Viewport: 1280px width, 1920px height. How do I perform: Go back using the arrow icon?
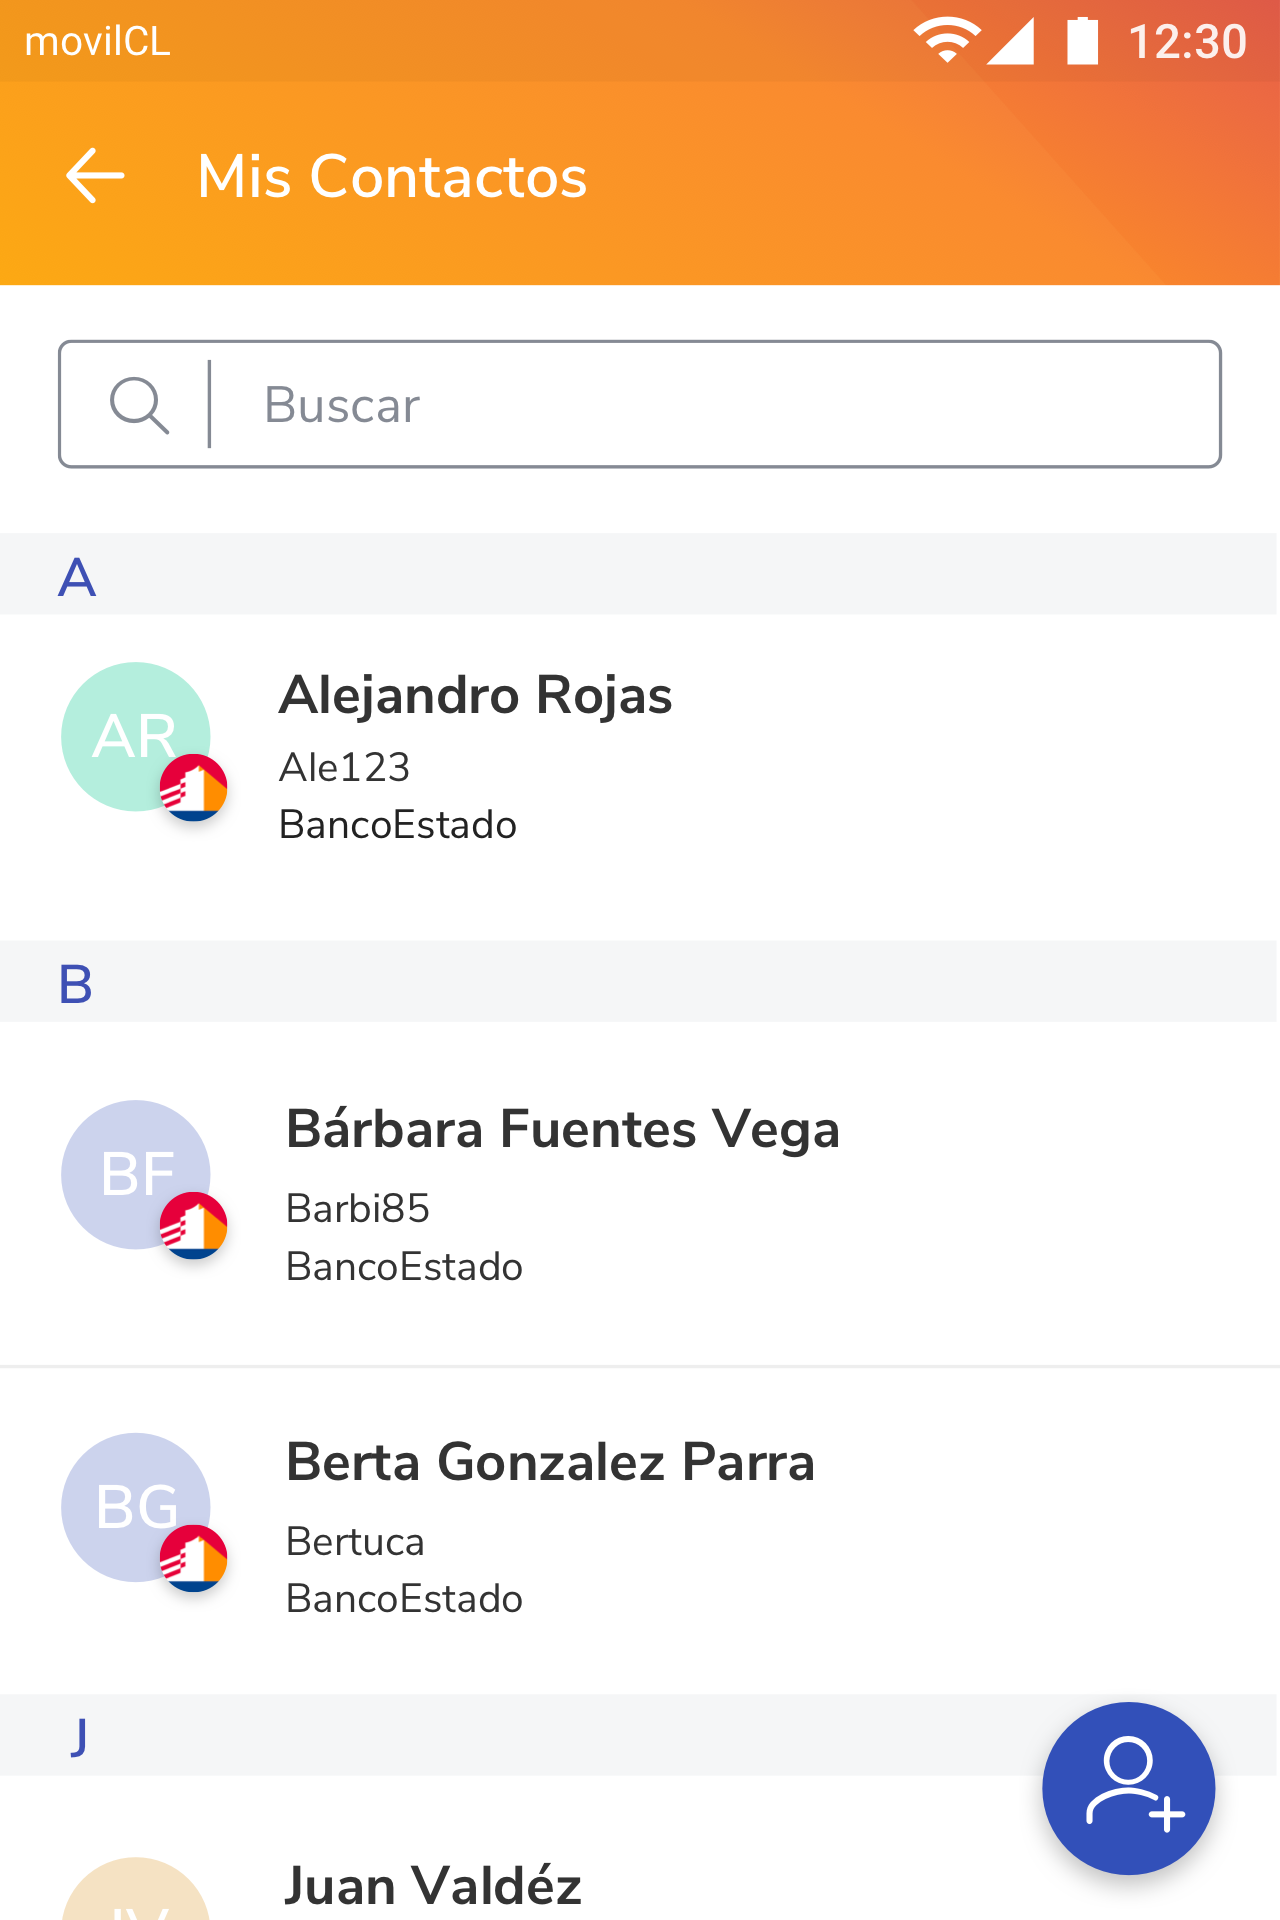pyautogui.click(x=95, y=176)
